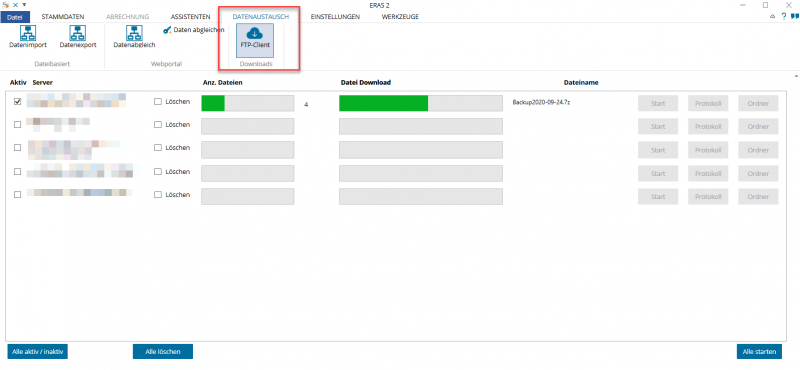Open the Datenexport tool
The height and width of the screenshot is (370, 800).
point(78,37)
